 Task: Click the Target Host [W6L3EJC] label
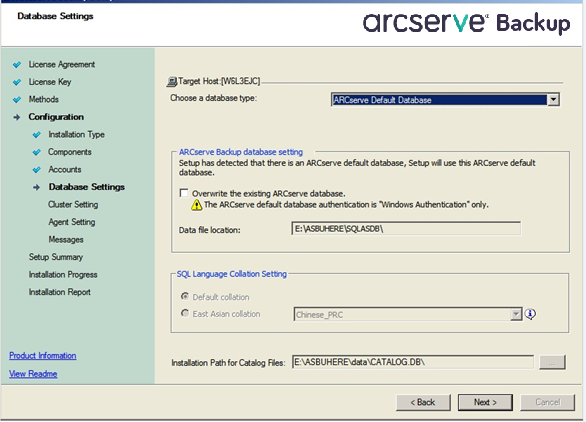[219, 81]
